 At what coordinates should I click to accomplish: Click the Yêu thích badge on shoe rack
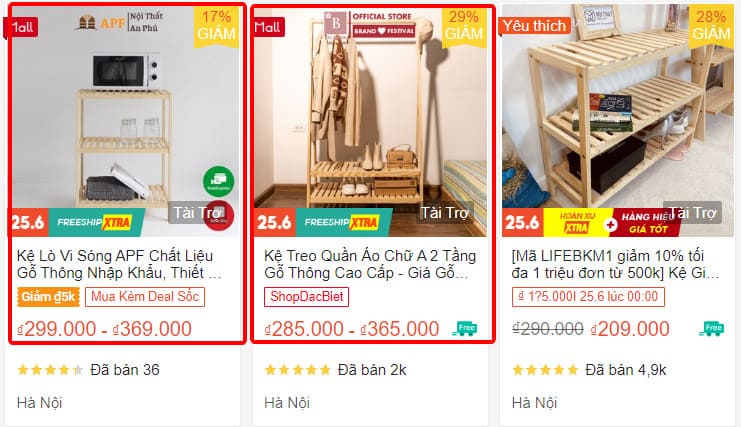coord(534,26)
